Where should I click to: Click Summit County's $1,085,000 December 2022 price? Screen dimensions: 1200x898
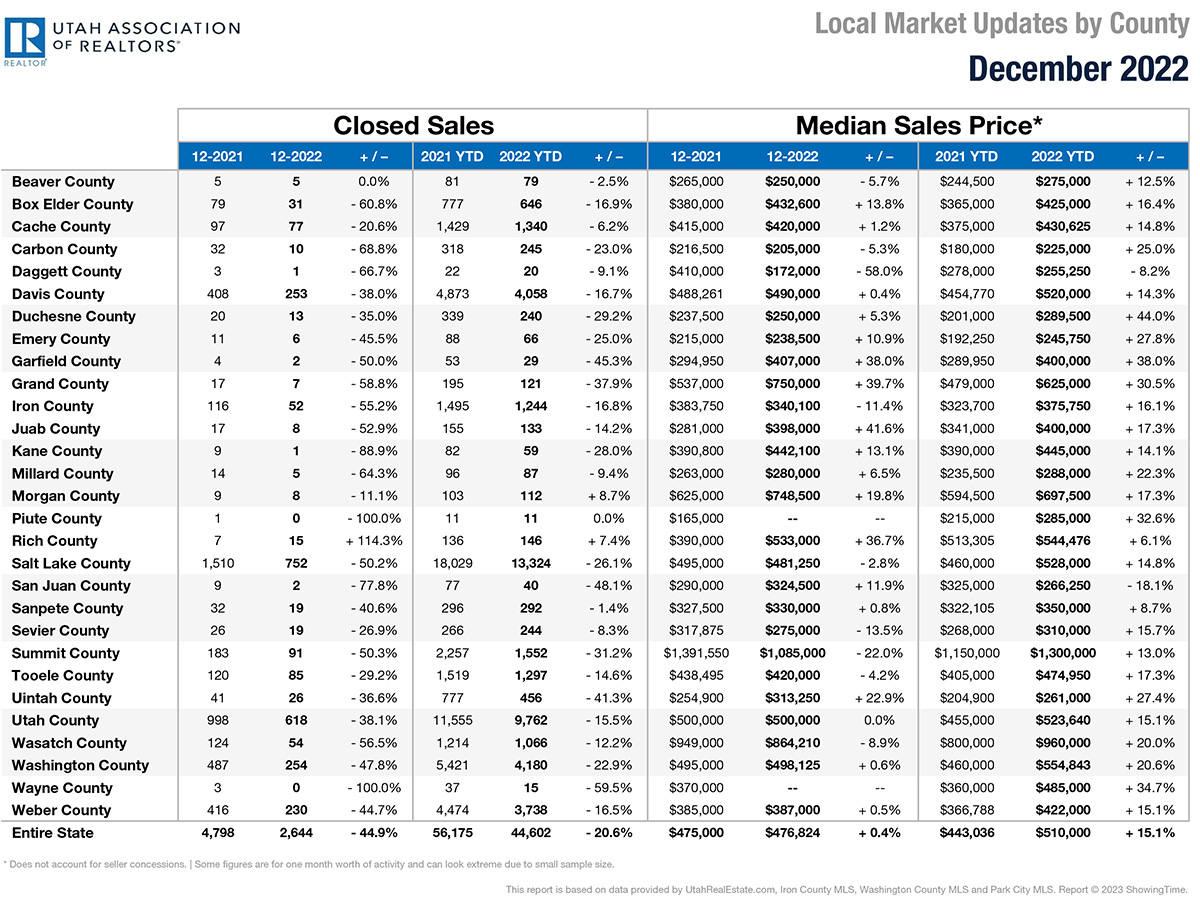pyautogui.click(x=792, y=653)
